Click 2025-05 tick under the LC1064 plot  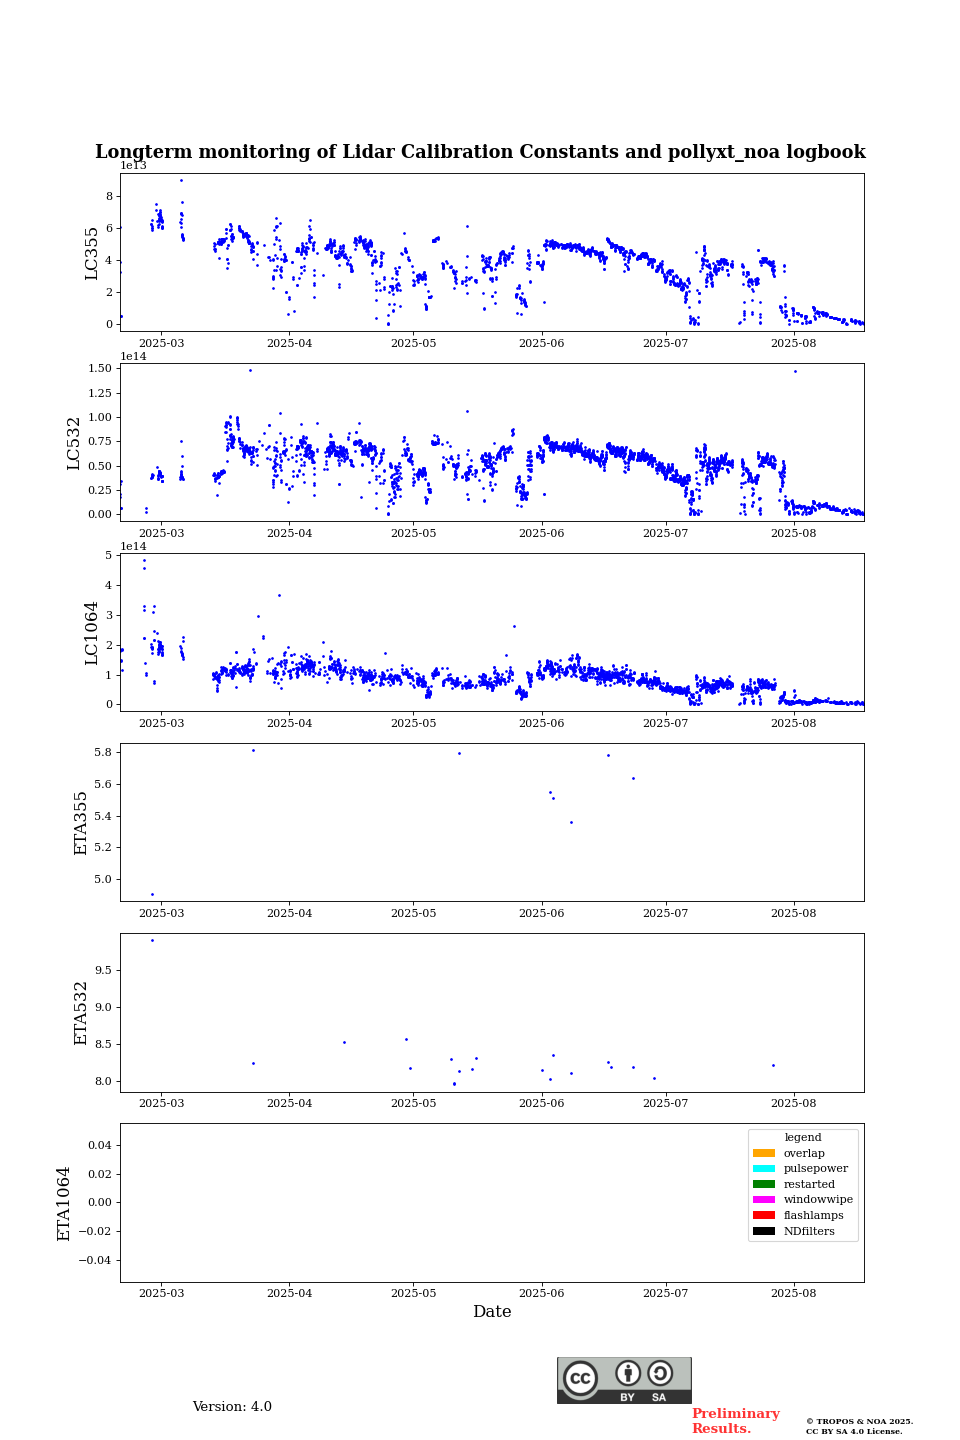tap(413, 723)
